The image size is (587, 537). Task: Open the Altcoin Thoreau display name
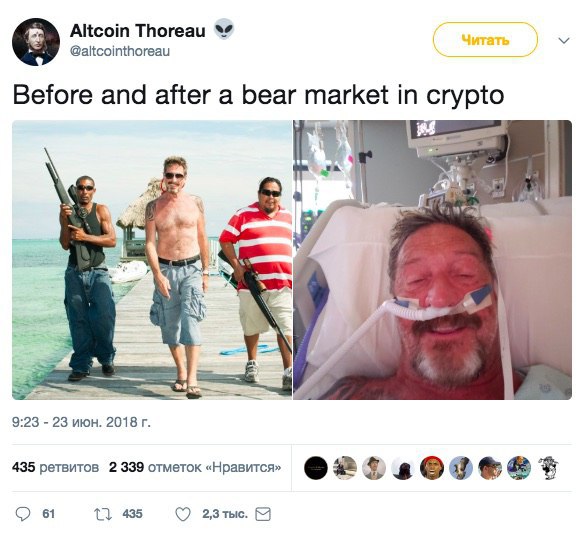tap(138, 30)
